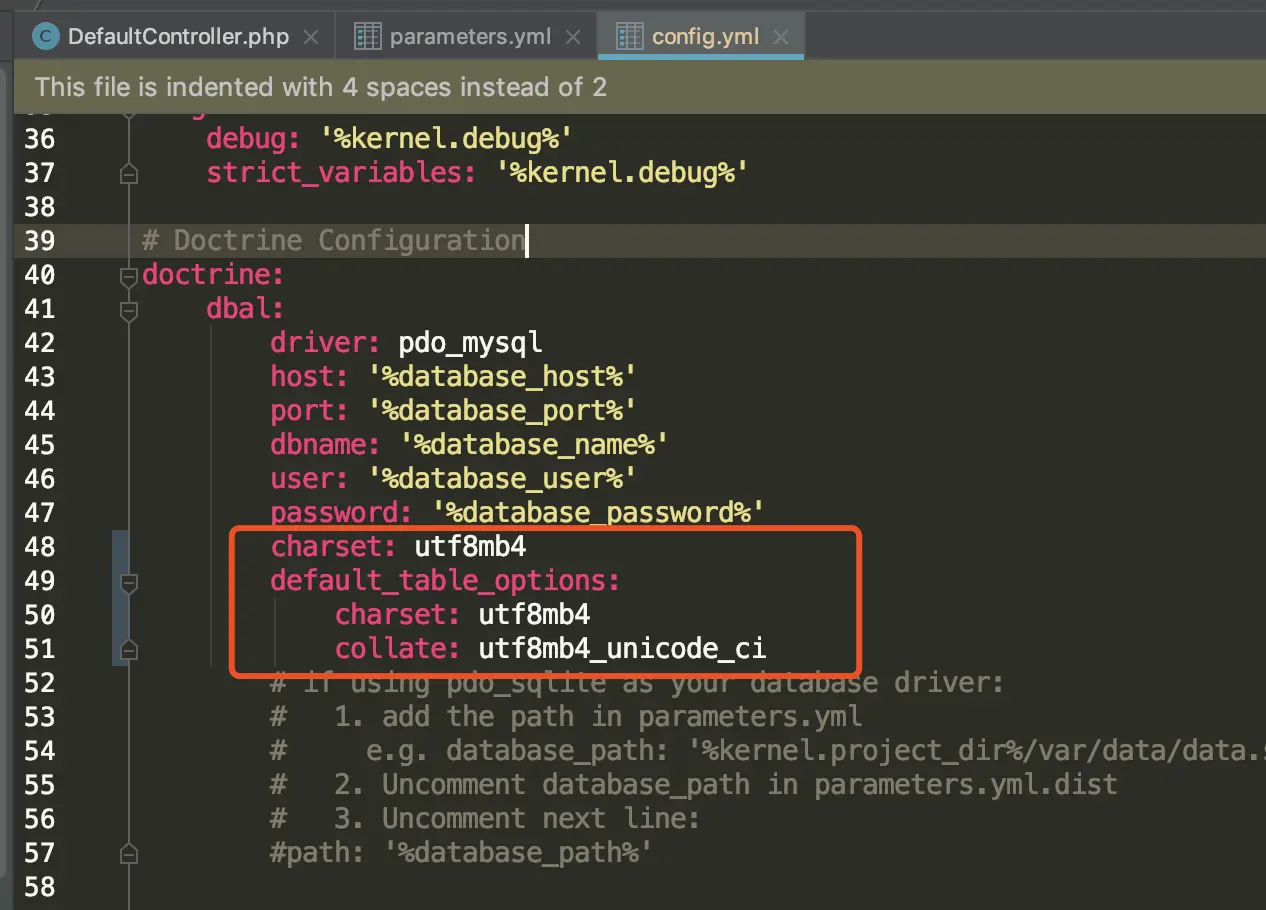Screen dimensions: 1266x910
Task: Select the config.yml tab
Action: [701, 38]
